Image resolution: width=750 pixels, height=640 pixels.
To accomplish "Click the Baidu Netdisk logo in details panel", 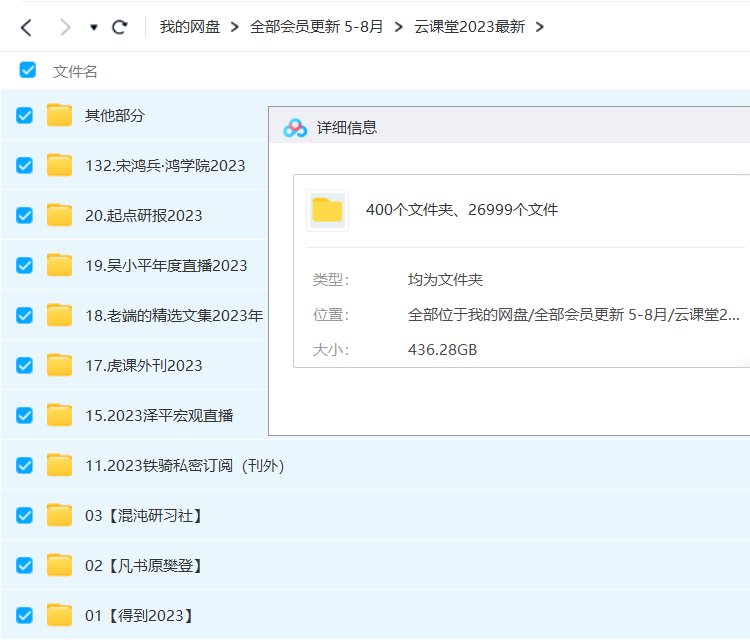I will click(295, 128).
